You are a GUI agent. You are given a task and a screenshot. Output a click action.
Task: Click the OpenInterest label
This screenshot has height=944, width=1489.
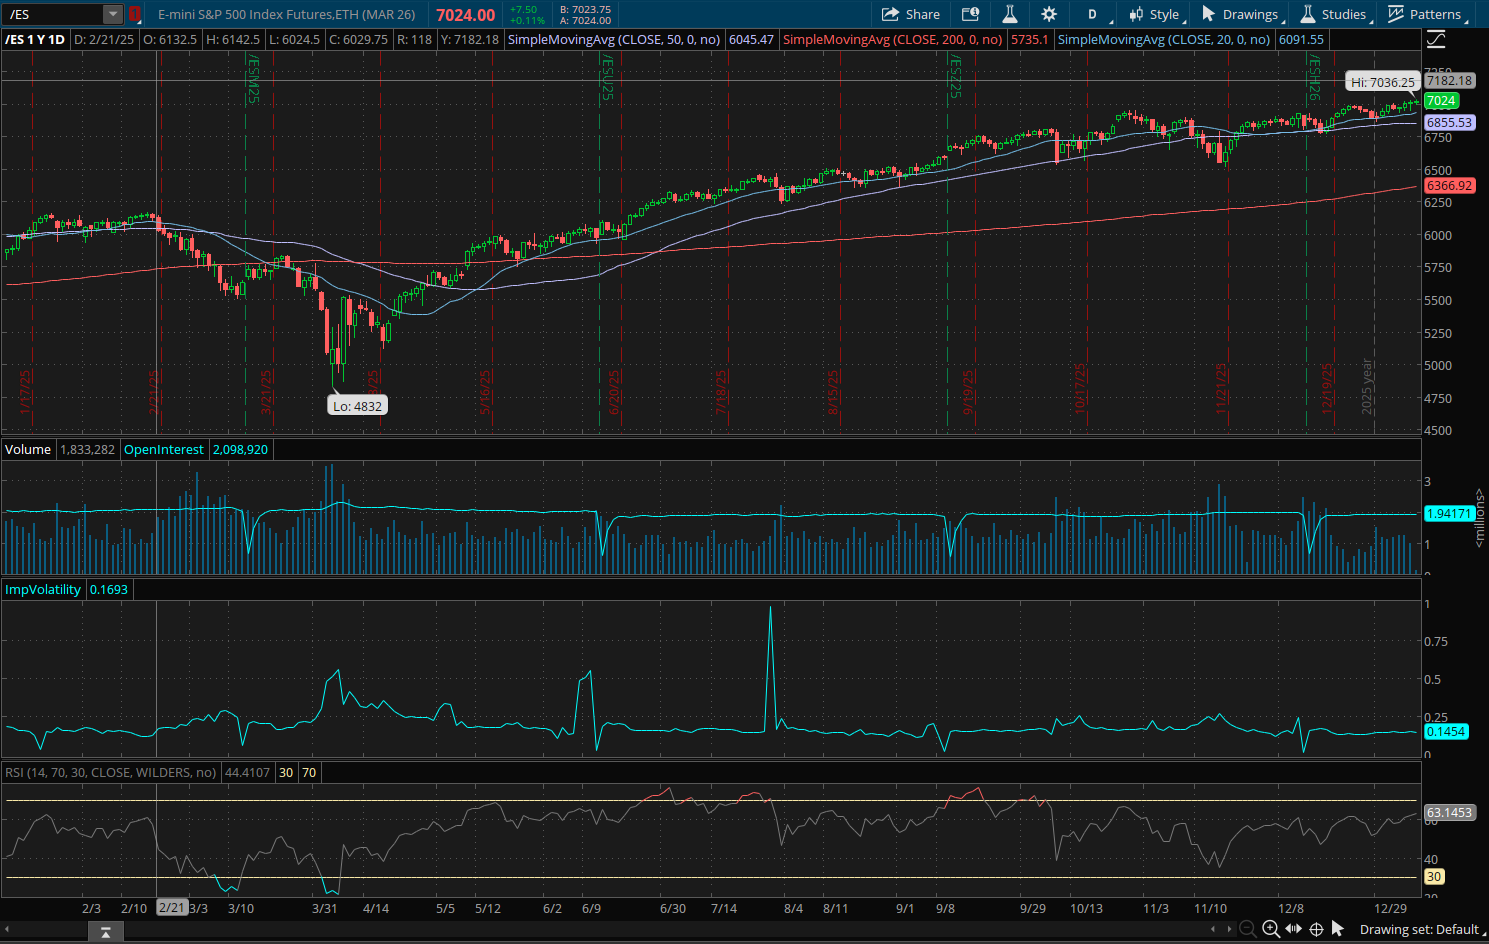coord(163,449)
